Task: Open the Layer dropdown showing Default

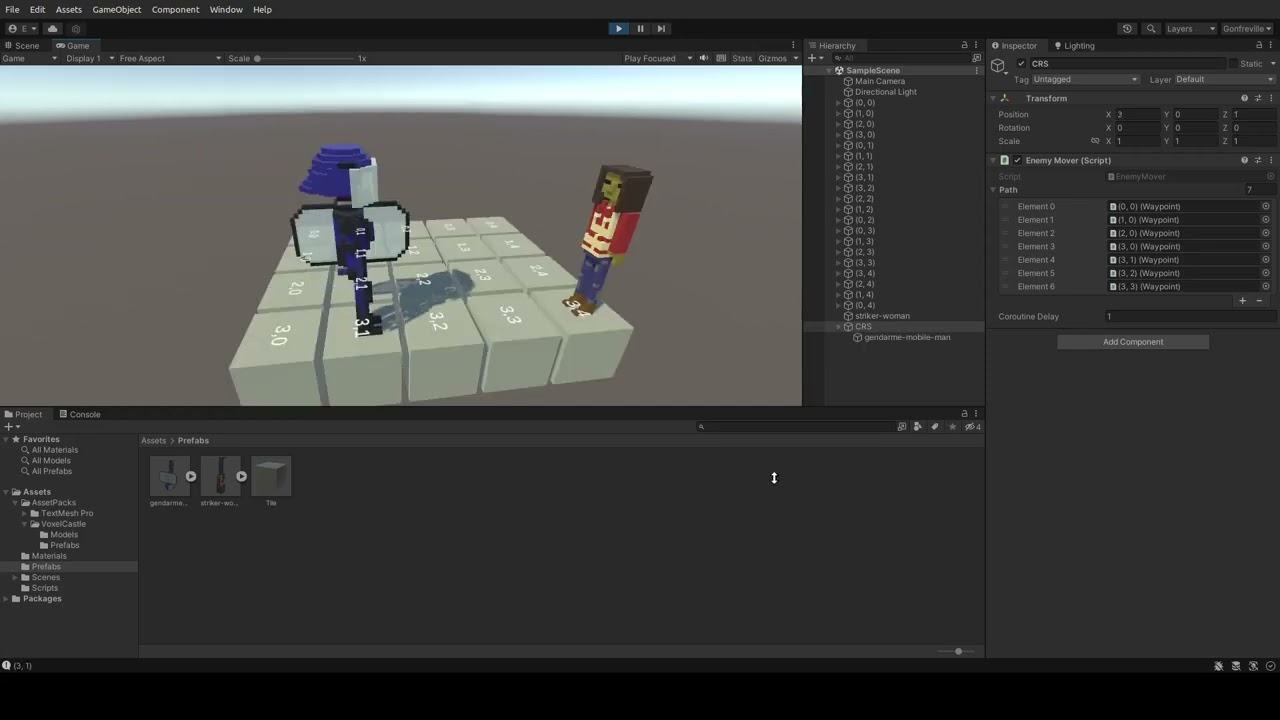Action: 1224,80
